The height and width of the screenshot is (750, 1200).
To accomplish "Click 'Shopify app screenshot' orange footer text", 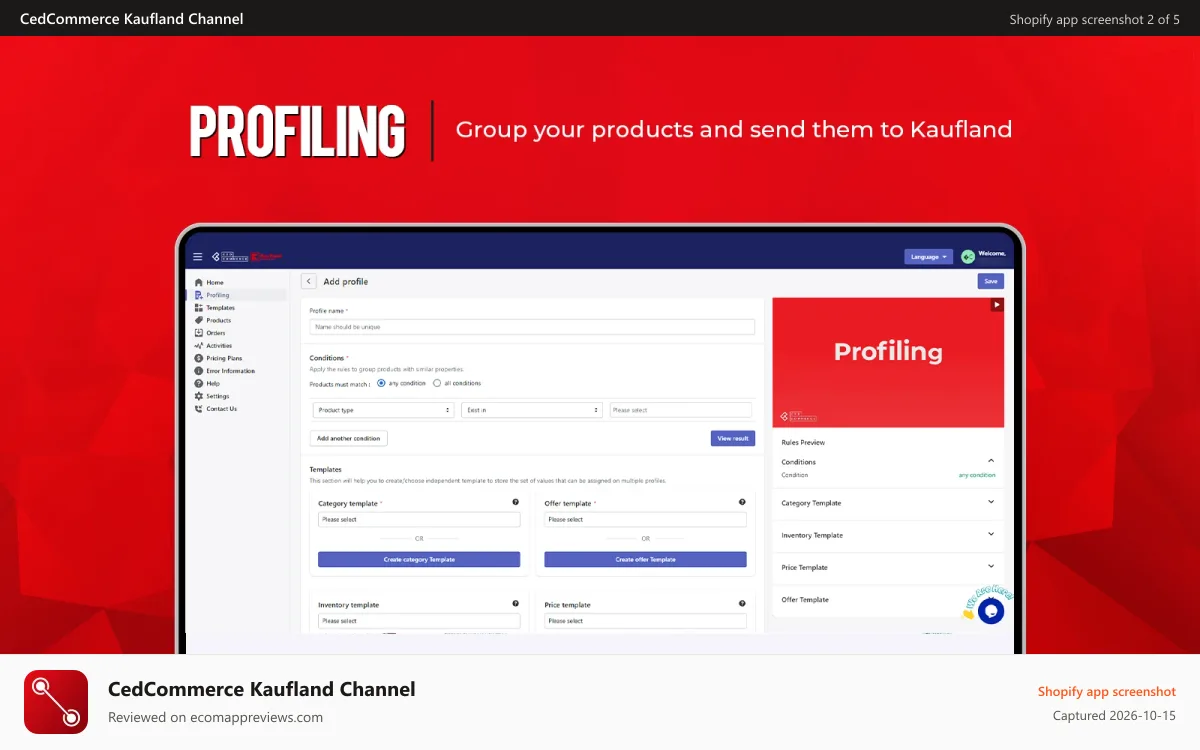I will coord(1107,691).
